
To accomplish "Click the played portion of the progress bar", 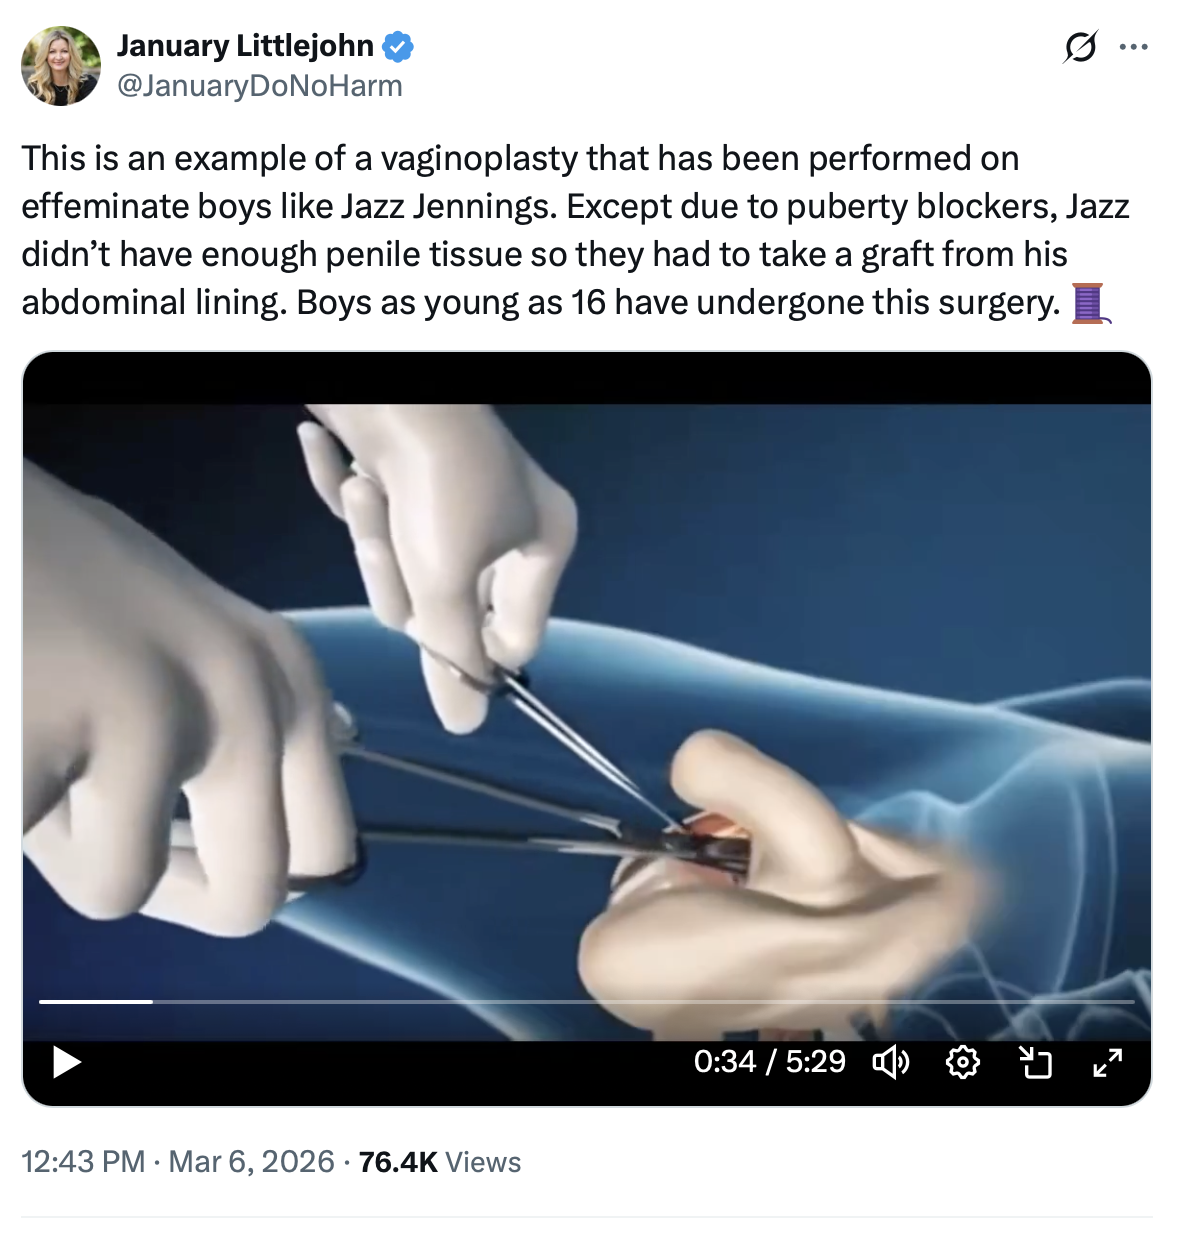I will coord(95,1001).
